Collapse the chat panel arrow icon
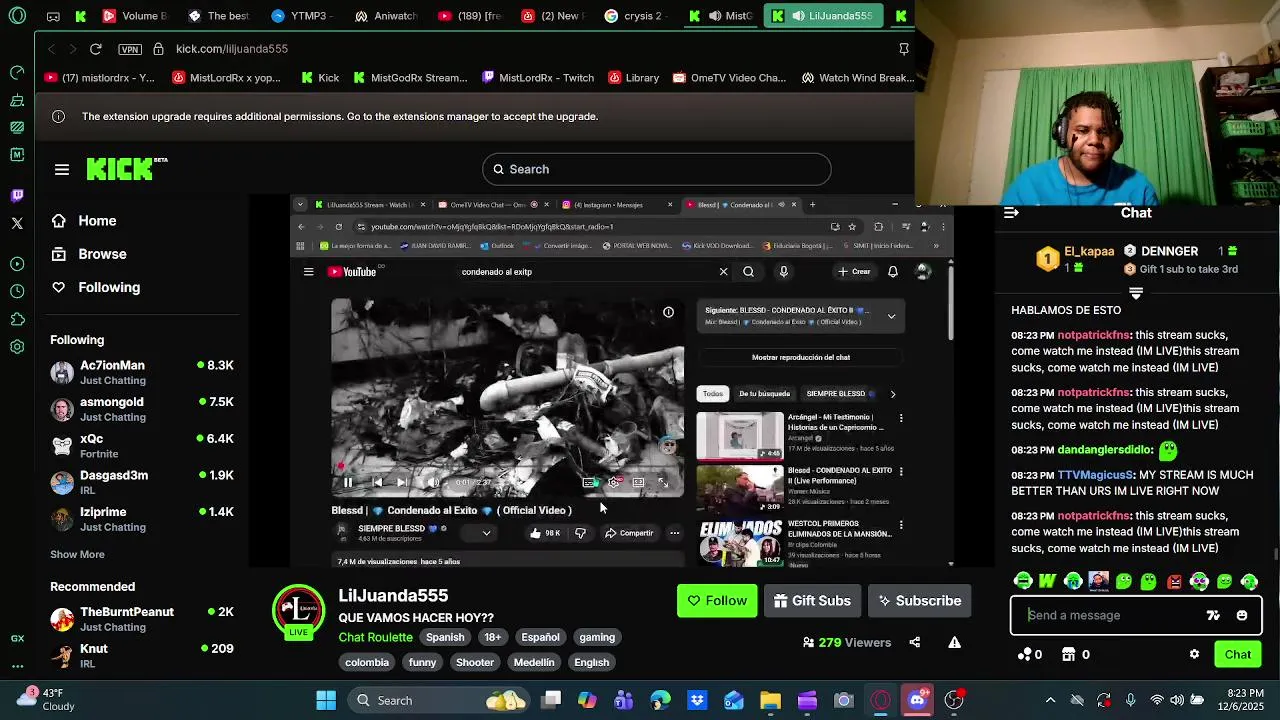This screenshot has height=720, width=1280. (1011, 212)
